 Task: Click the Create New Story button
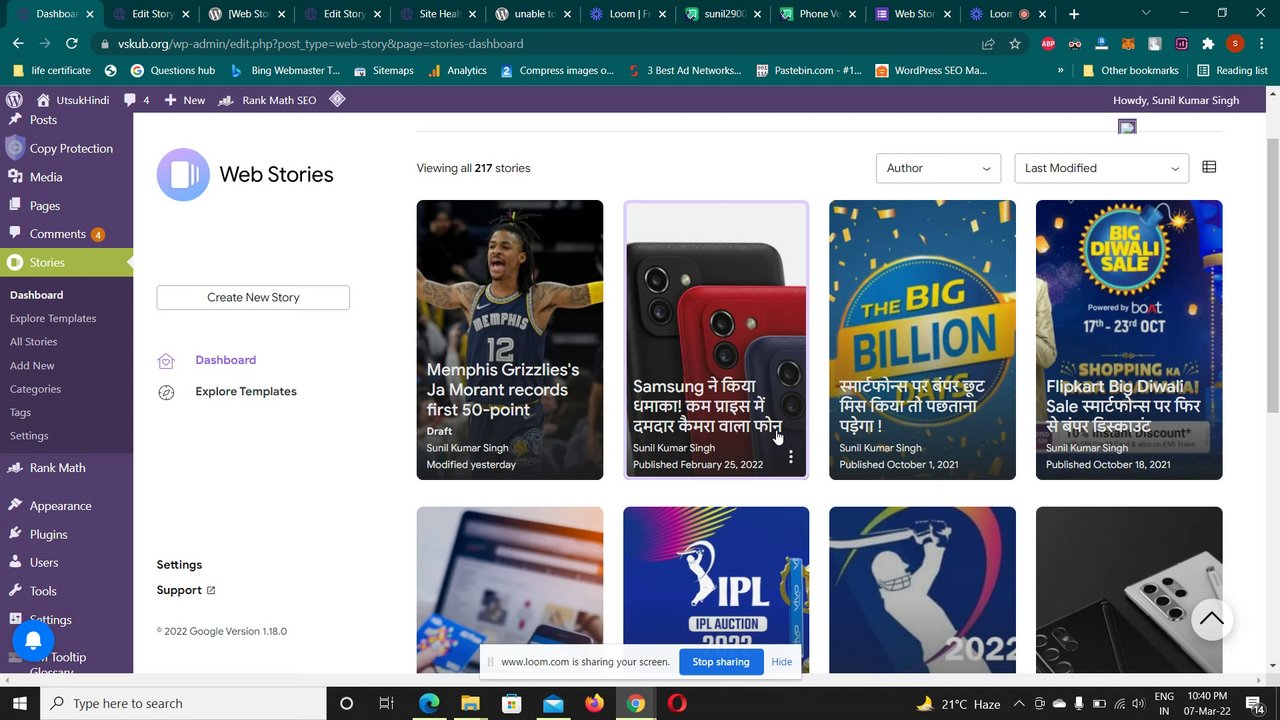coord(253,297)
